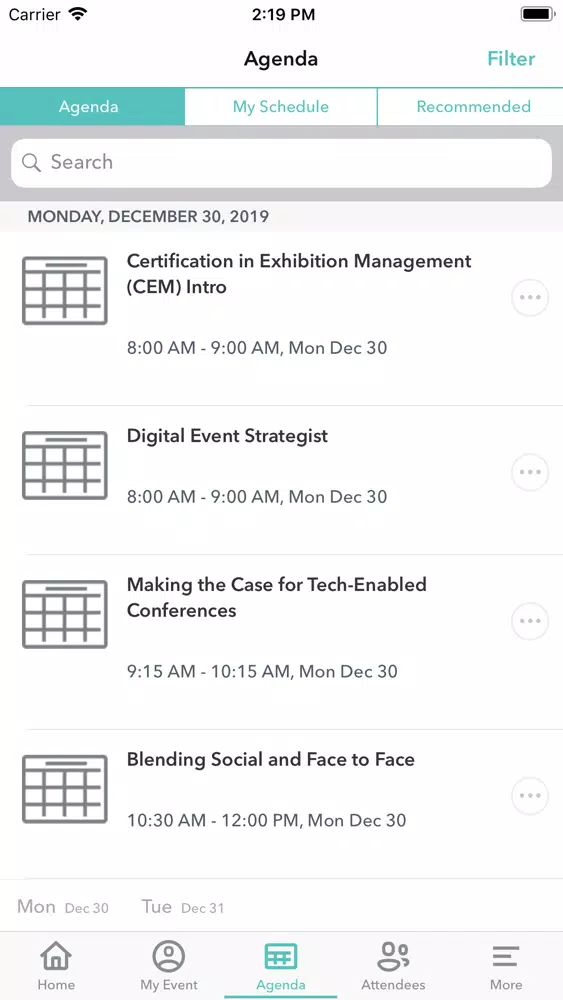Expand options for Making the Case session
Viewport: 563px width, 1000px height.
click(x=530, y=621)
